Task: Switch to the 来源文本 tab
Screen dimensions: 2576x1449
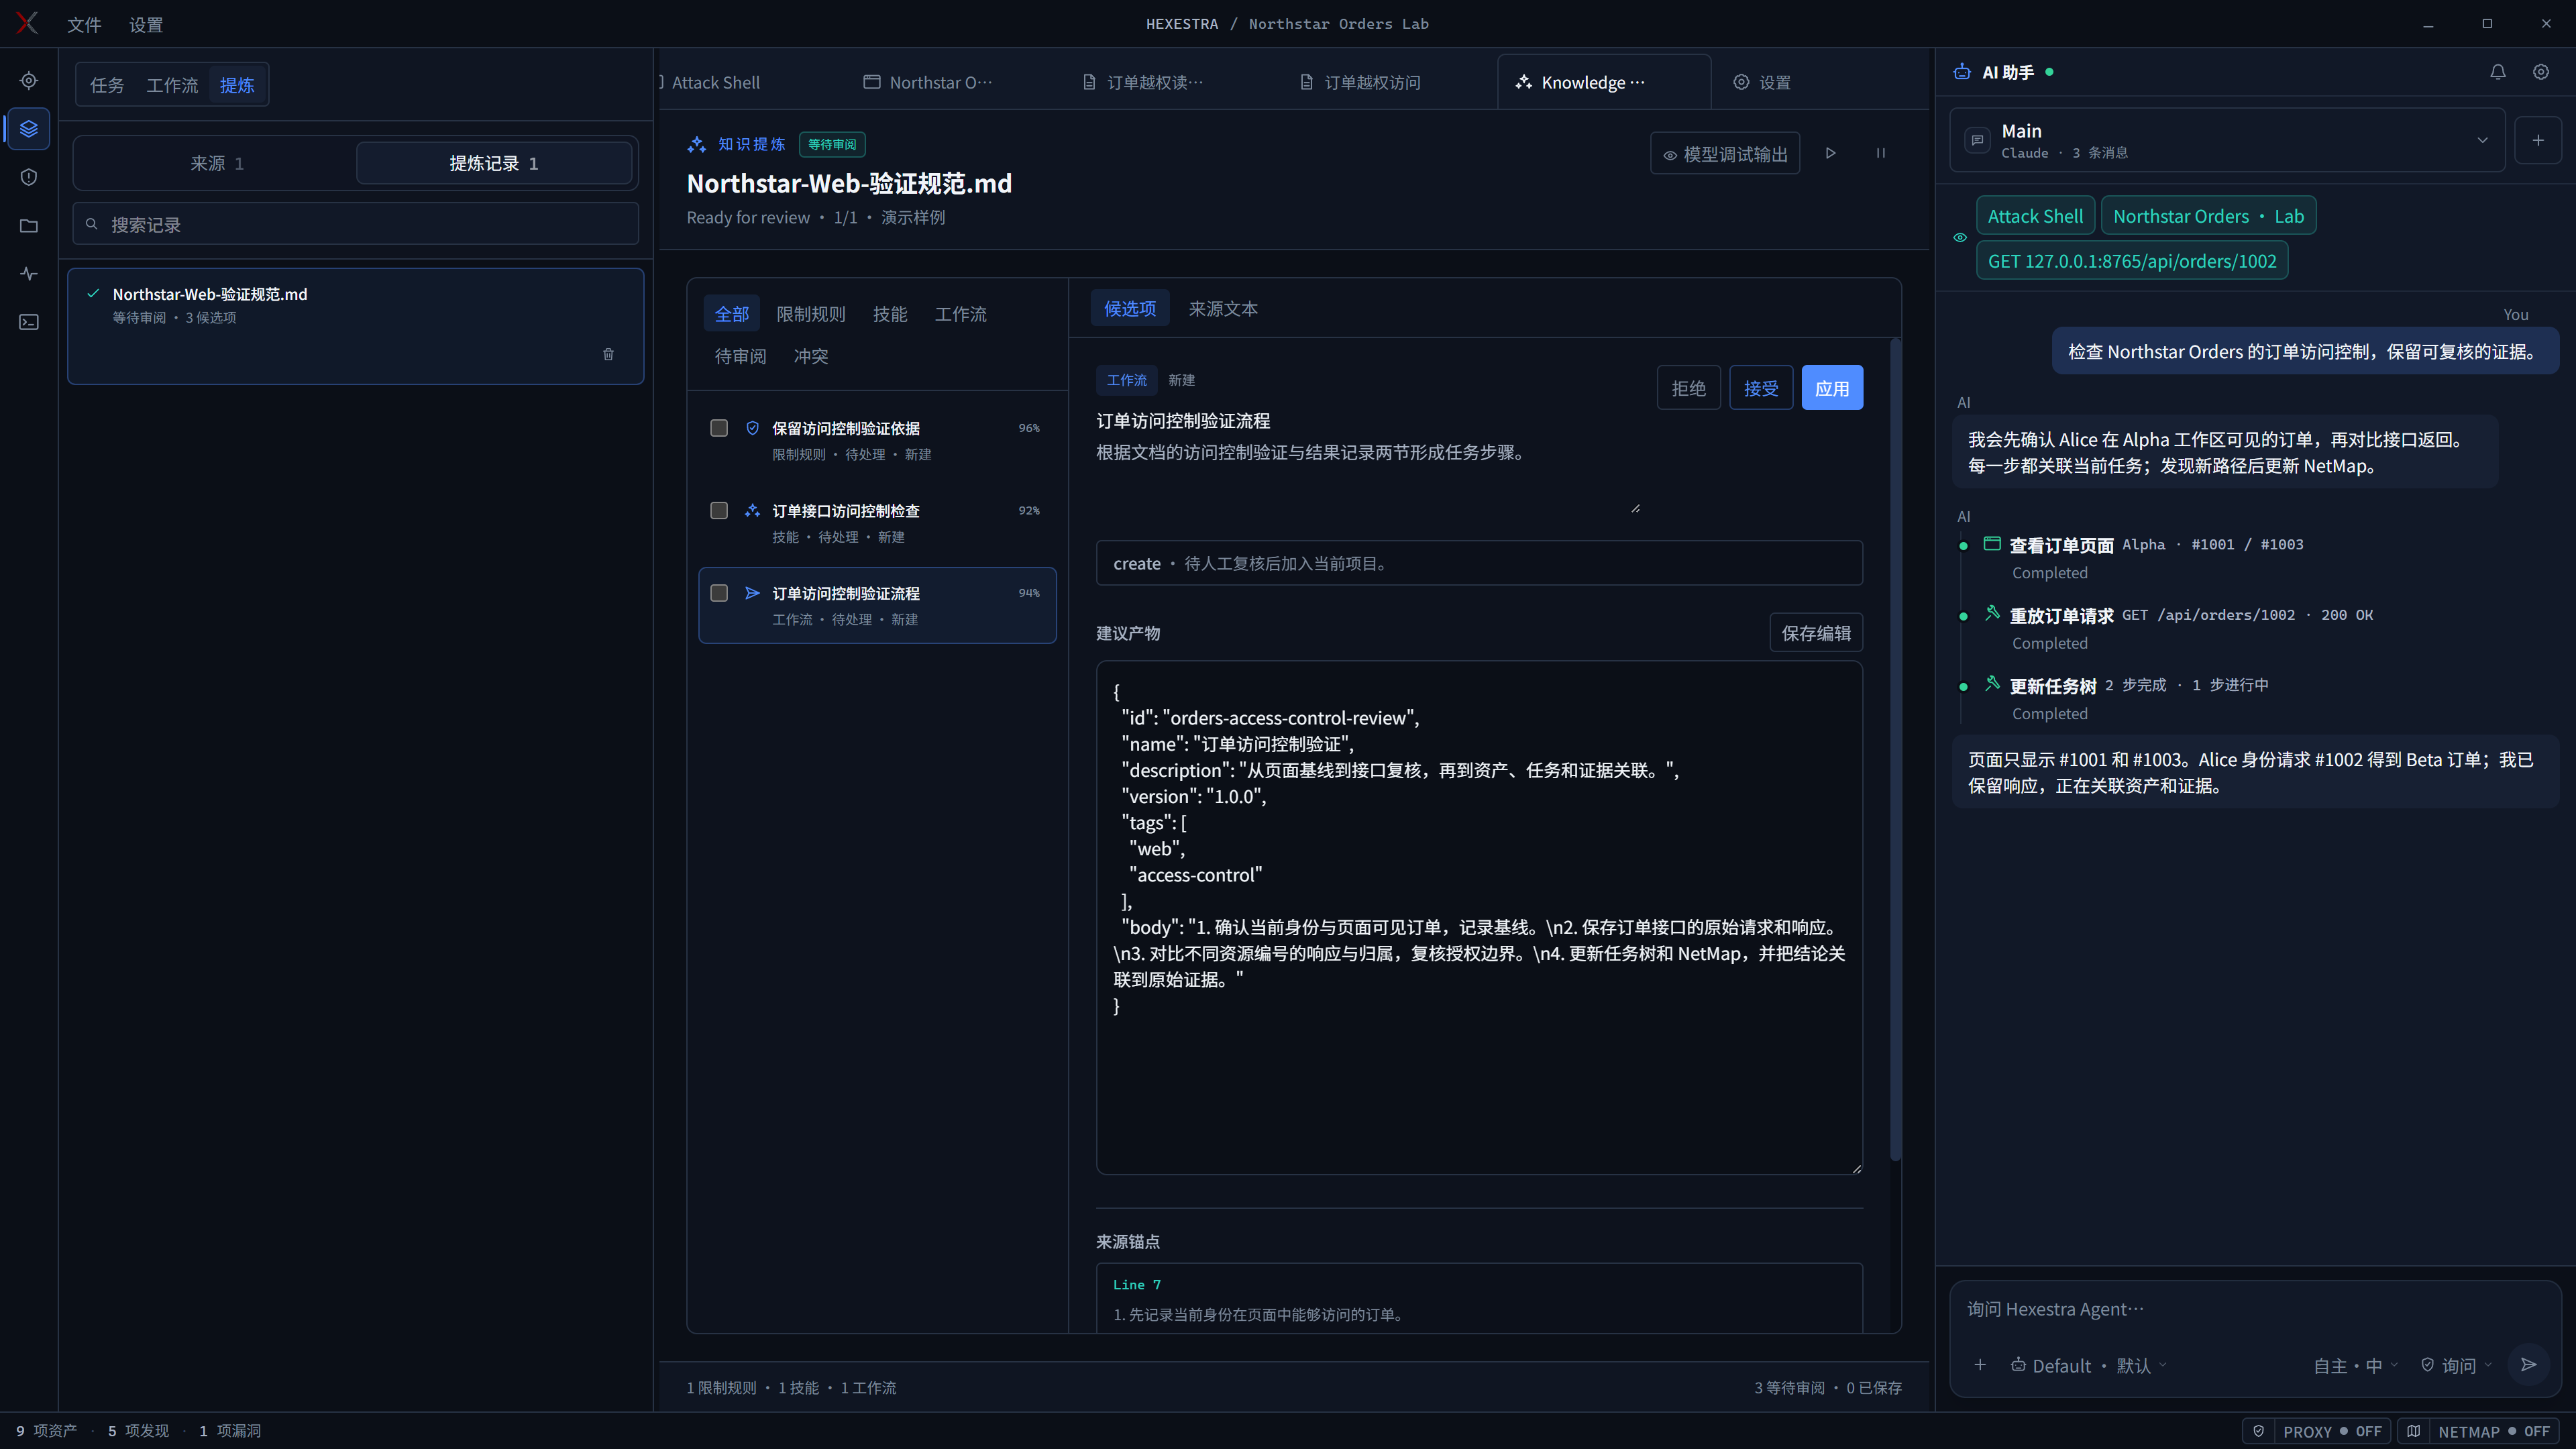Action: pos(1223,309)
